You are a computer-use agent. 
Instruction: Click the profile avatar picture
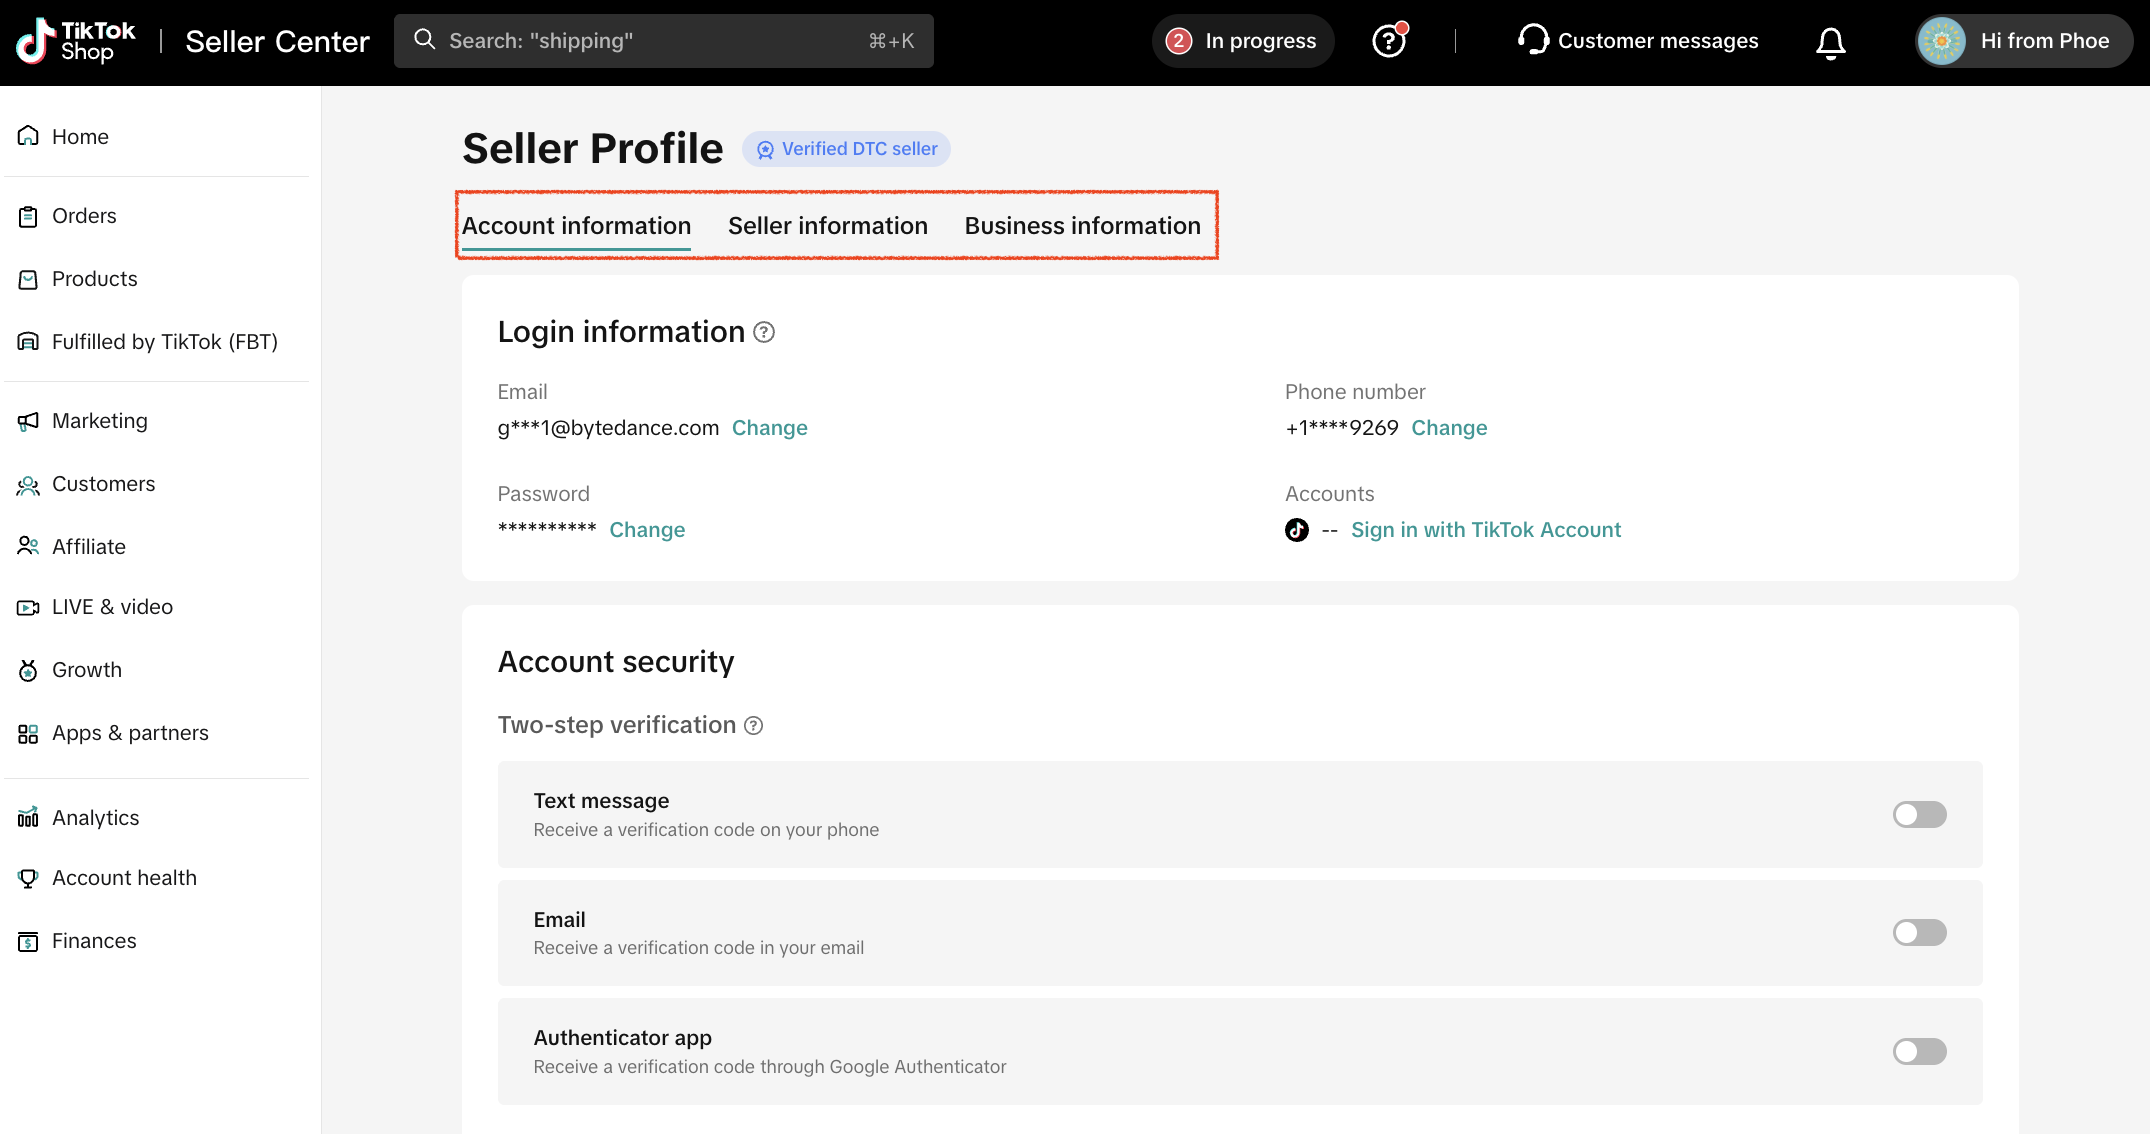pos(1941,41)
